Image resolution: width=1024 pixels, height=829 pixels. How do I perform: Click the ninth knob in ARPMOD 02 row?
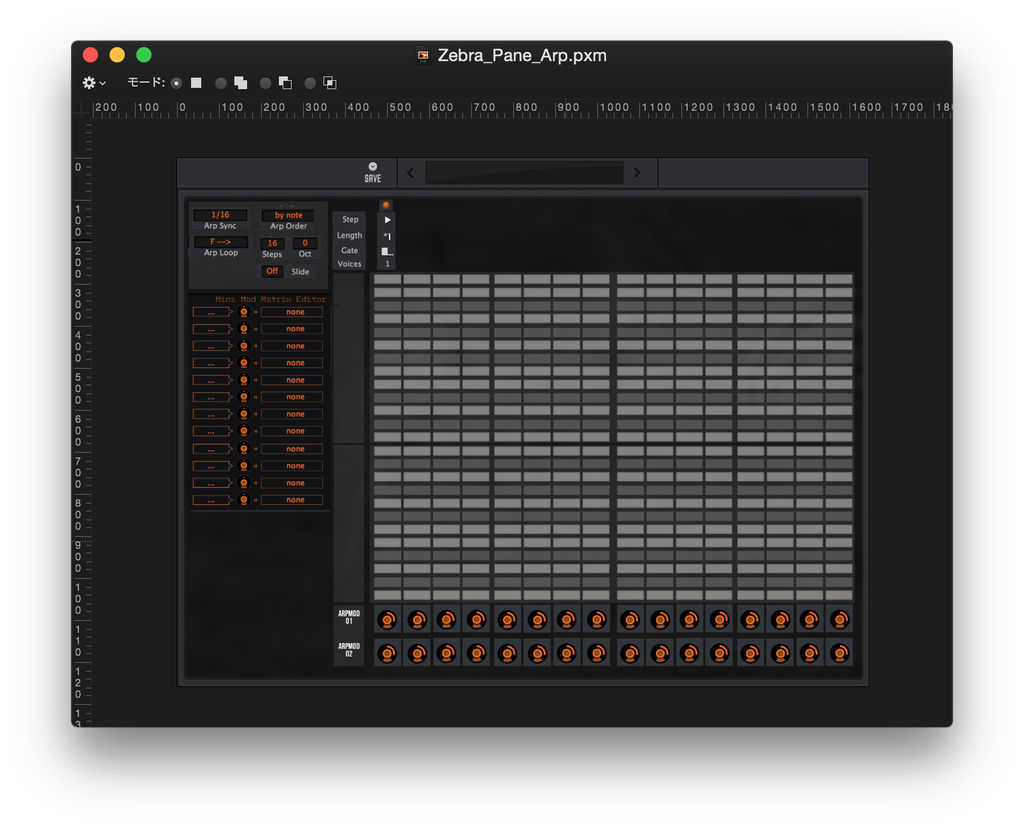coord(630,653)
